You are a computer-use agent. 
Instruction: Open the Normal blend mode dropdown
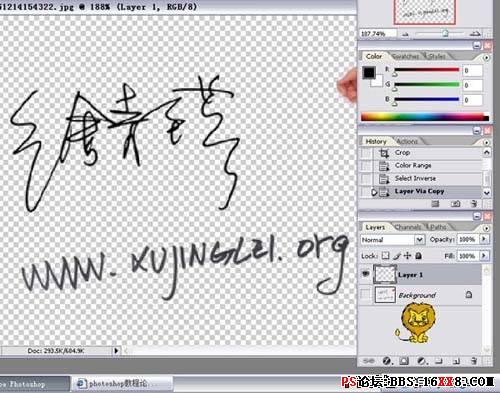pos(392,240)
